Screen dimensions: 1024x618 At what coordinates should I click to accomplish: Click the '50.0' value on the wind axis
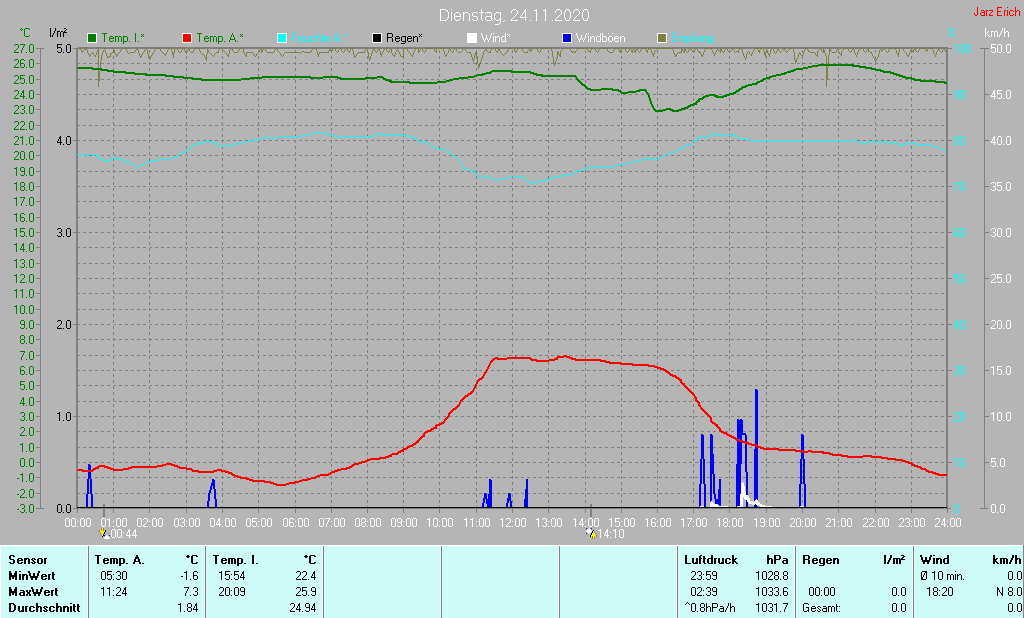click(1000, 48)
